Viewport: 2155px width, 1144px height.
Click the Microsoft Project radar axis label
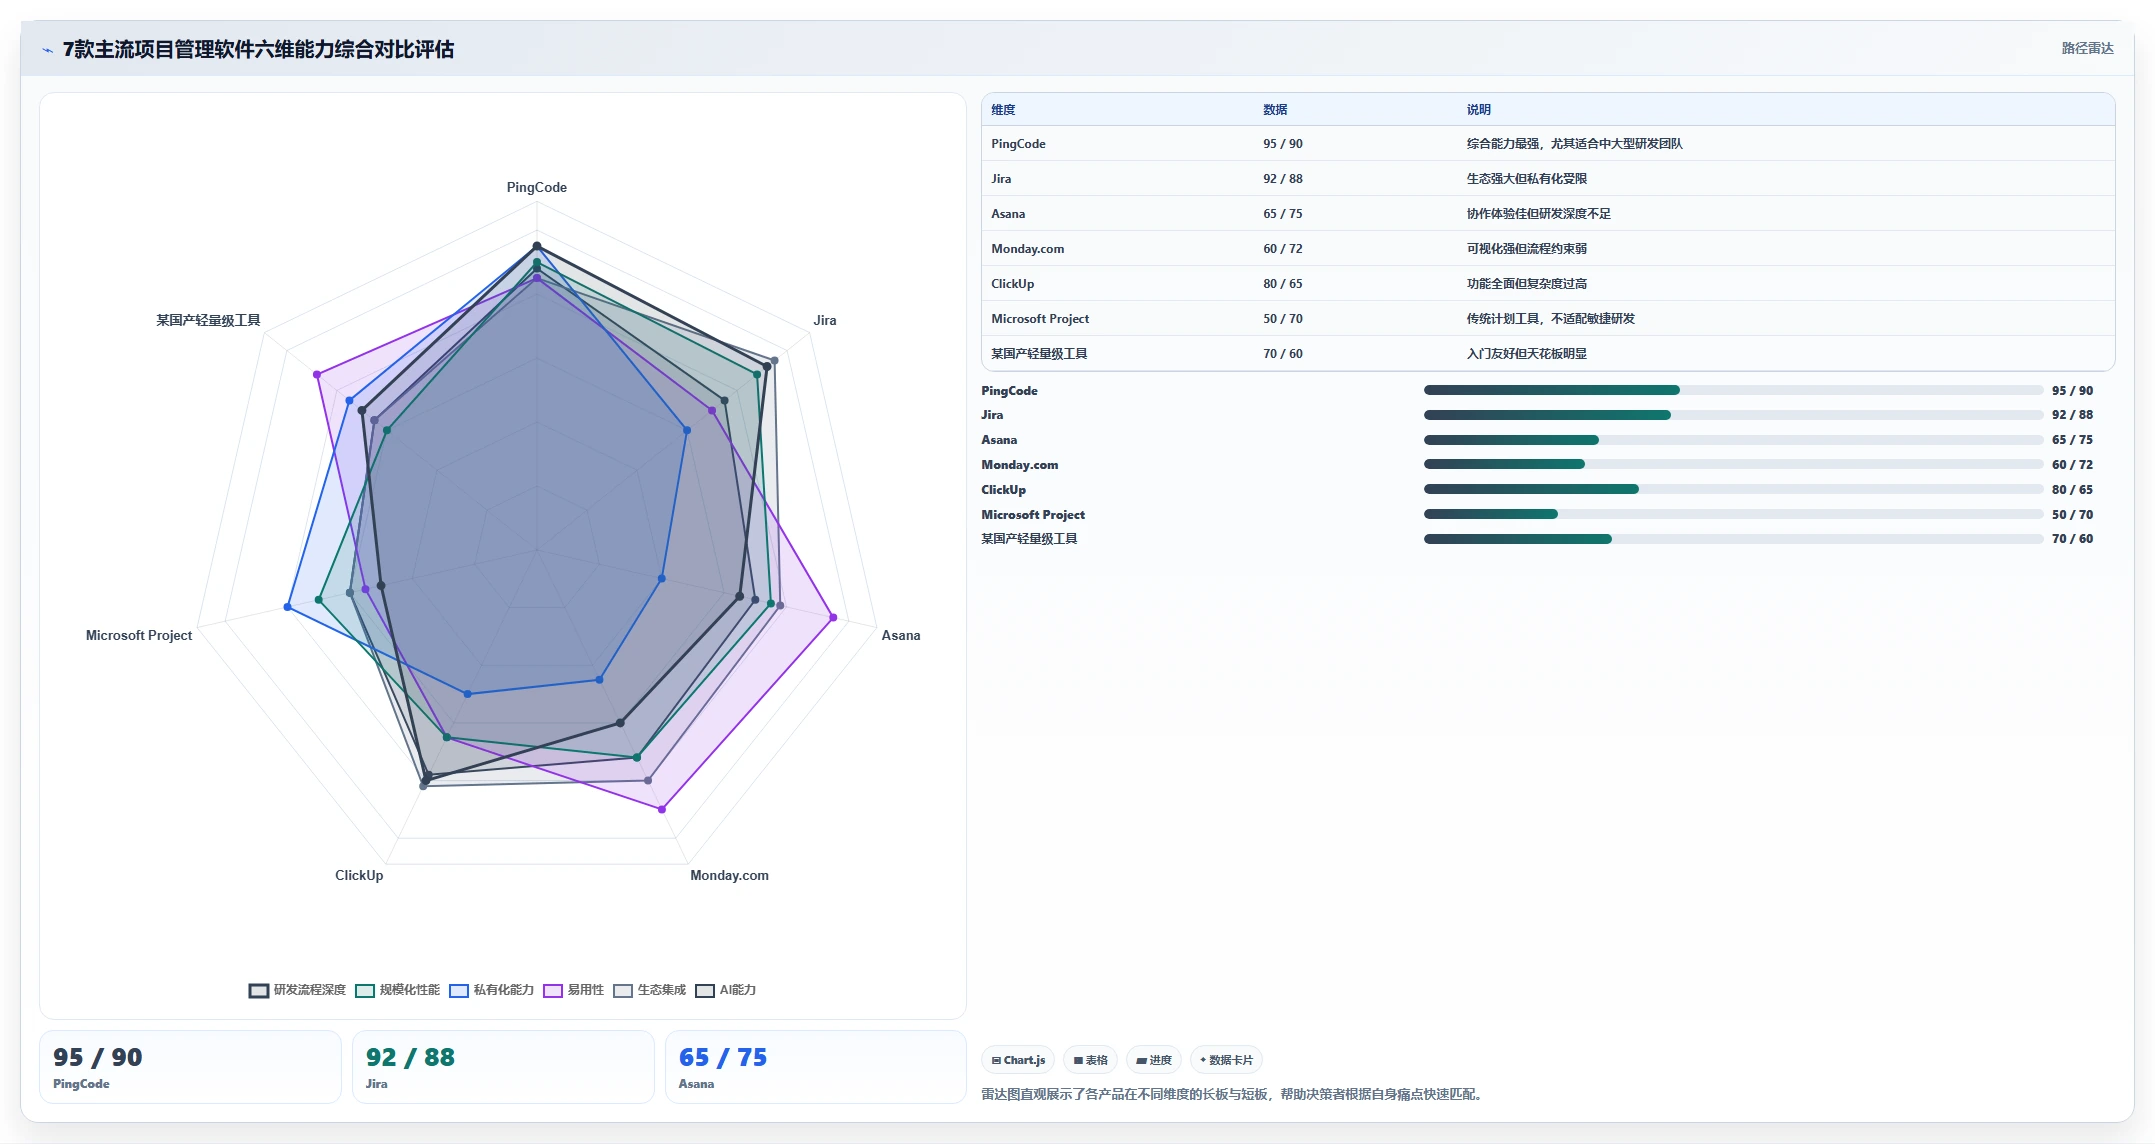tap(139, 636)
